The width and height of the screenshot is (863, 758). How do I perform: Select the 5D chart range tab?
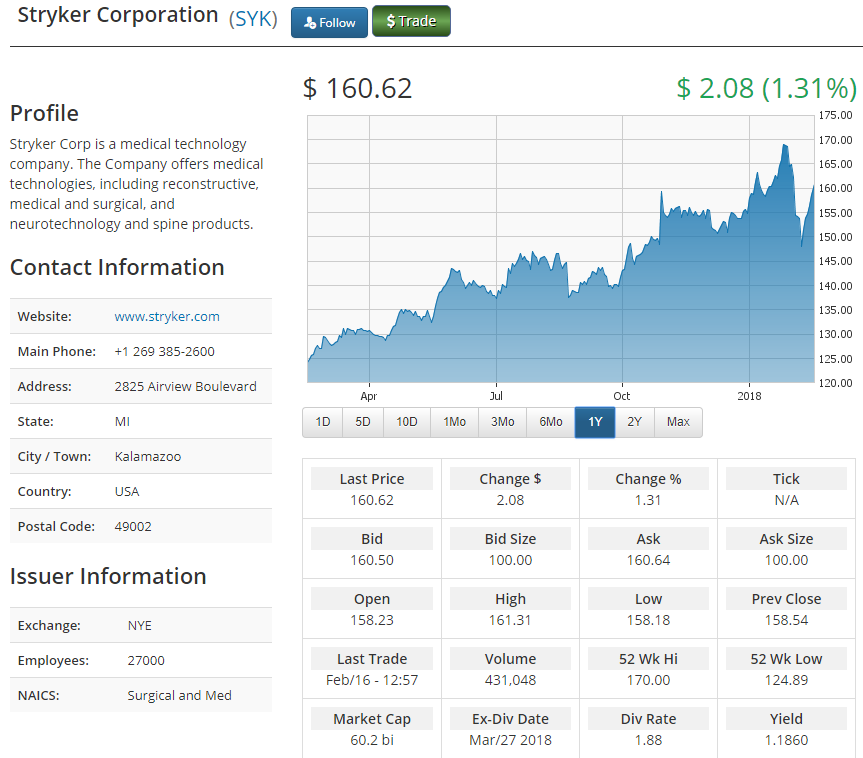click(x=363, y=422)
